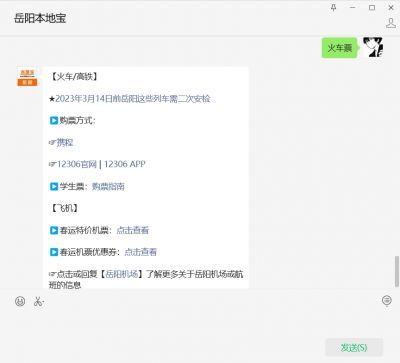Open 学生票 购票指南 link
The height and width of the screenshot is (363, 400).
pos(108,186)
